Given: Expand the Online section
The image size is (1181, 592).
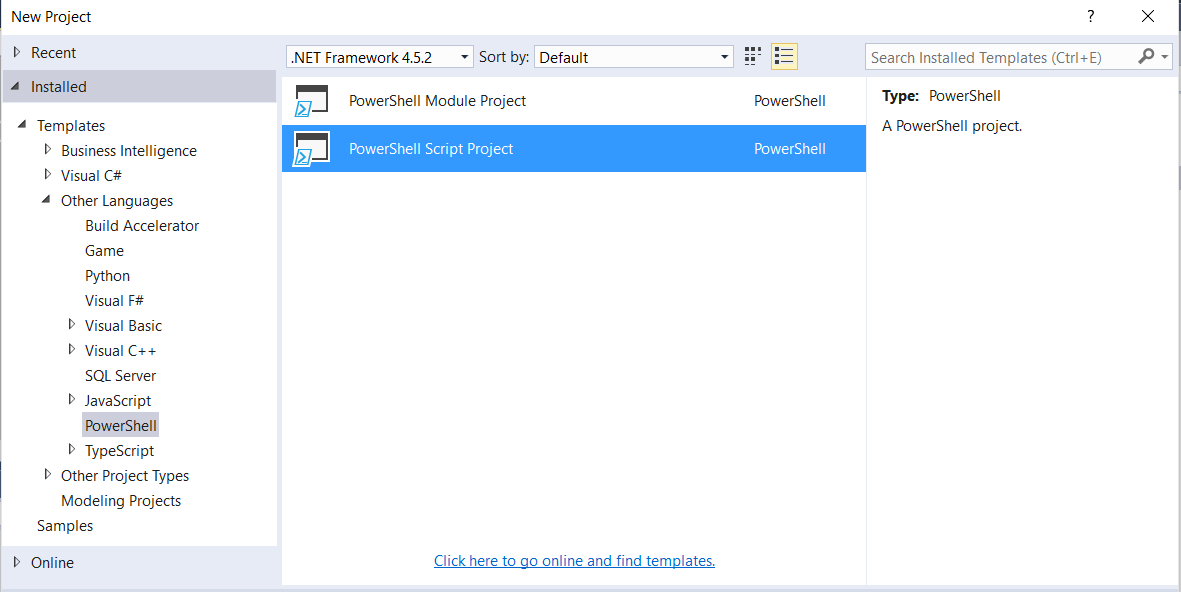Looking at the screenshot, I should pyautogui.click(x=17, y=562).
